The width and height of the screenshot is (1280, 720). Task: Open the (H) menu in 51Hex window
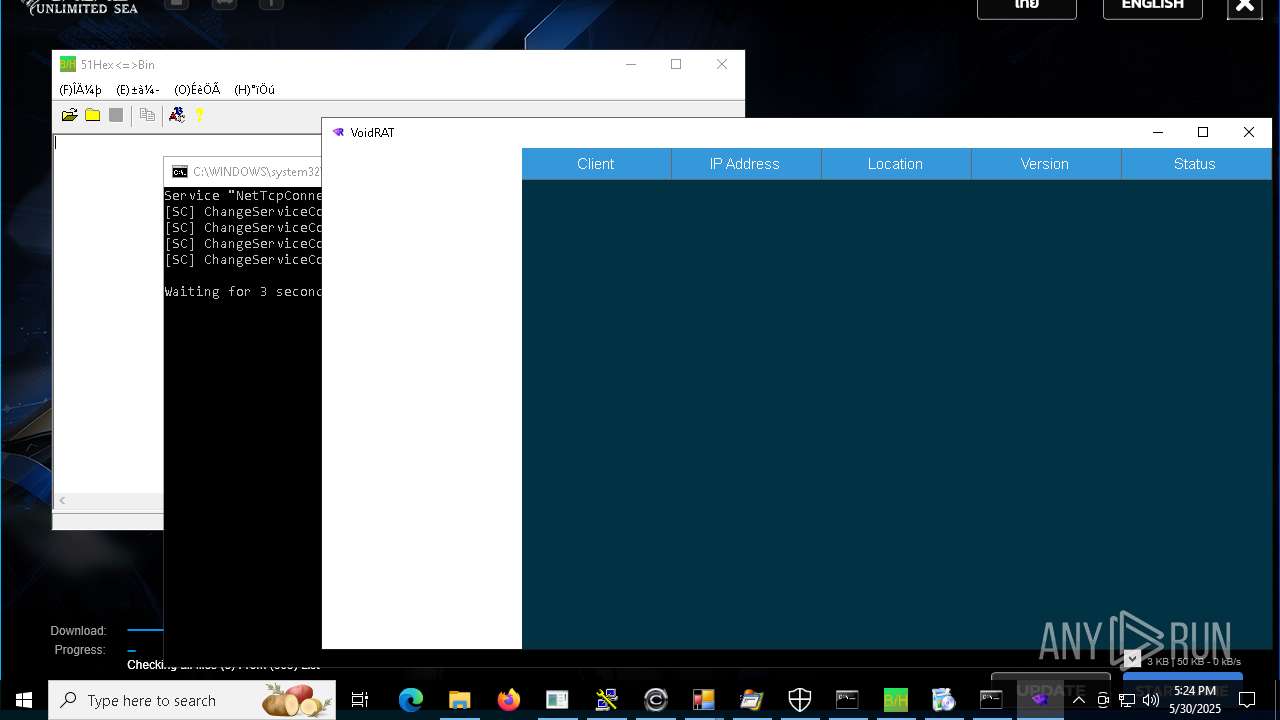[x=254, y=90]
